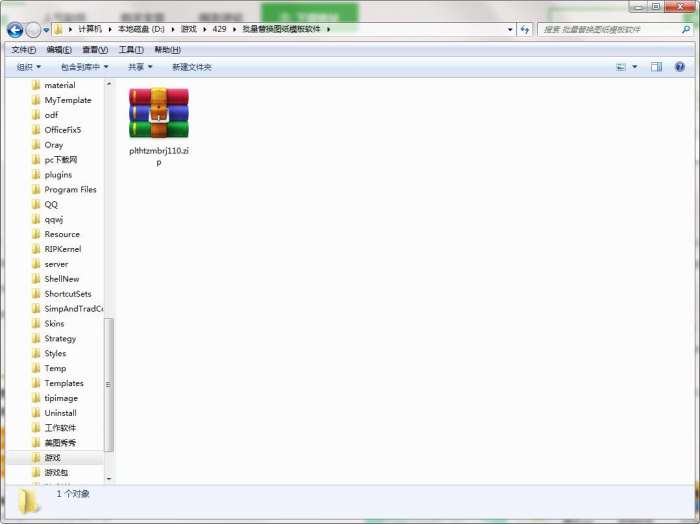The height and width of the screenshot is (524, 700).
Task: Open the 帮助(H) menu
Action: coord(167,50)
